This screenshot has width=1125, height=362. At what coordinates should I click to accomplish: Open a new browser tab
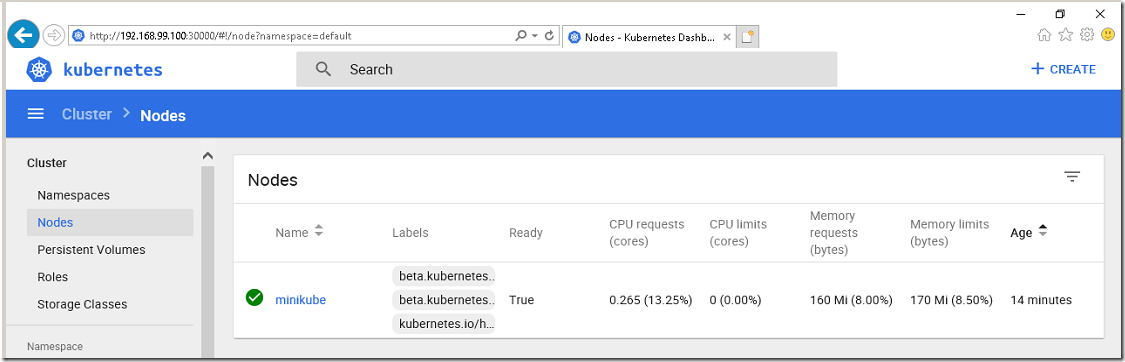tap(748, 37)
